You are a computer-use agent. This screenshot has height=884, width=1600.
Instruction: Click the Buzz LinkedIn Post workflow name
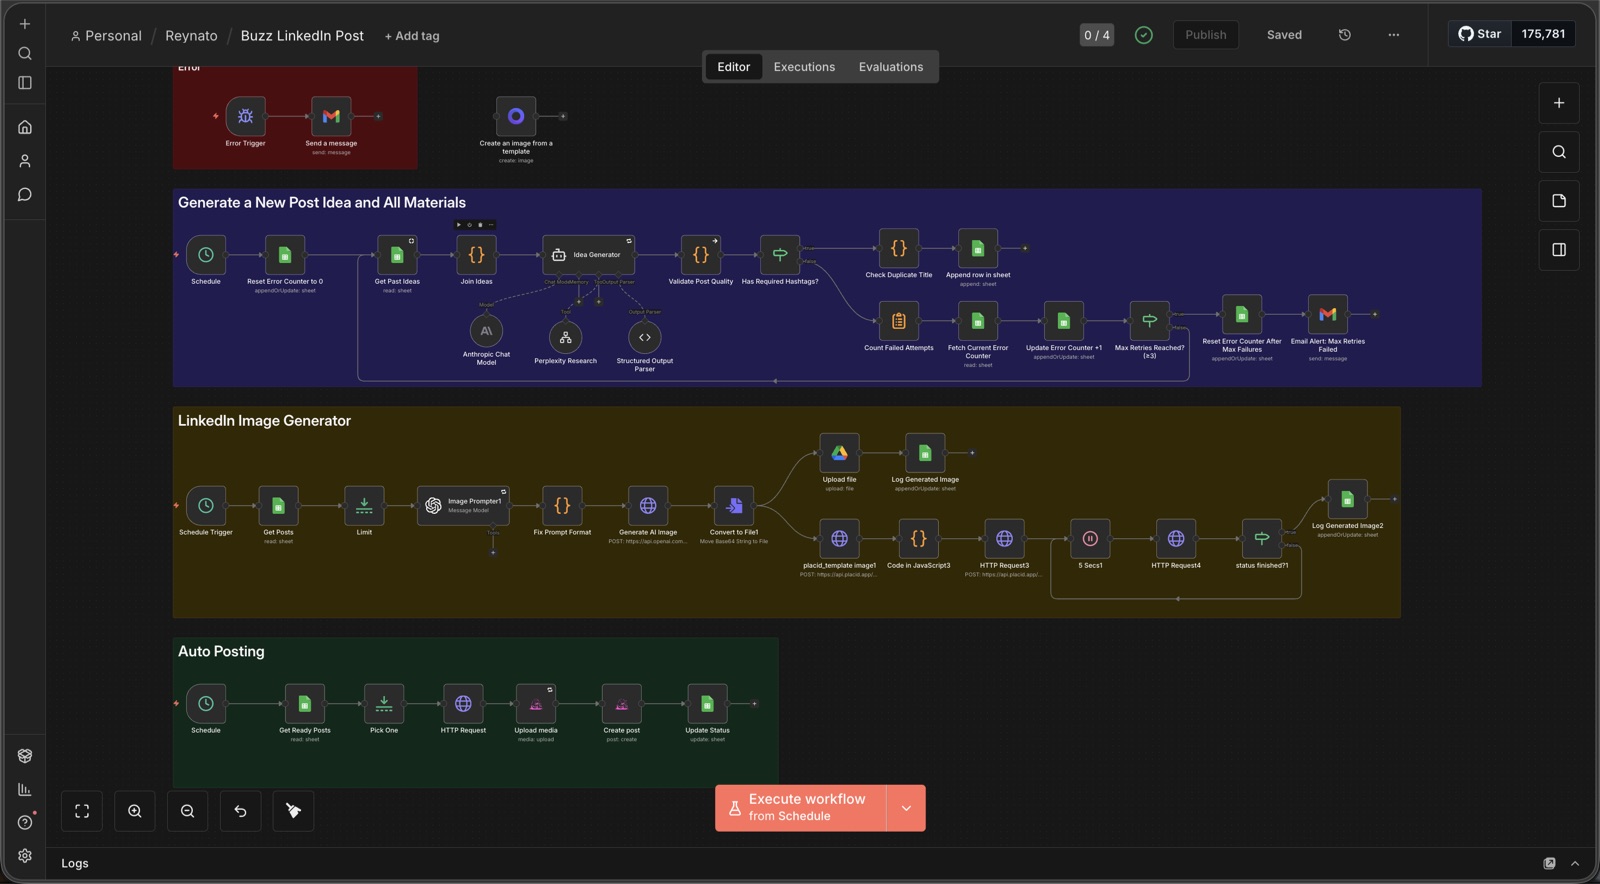click(302, 36)
